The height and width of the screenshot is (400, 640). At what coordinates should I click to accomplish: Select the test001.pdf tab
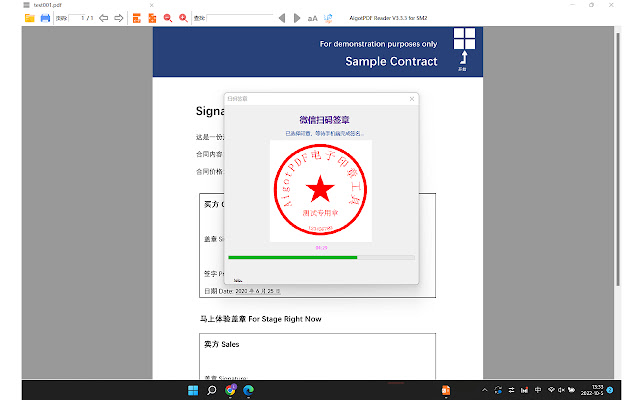pos(47,5)
